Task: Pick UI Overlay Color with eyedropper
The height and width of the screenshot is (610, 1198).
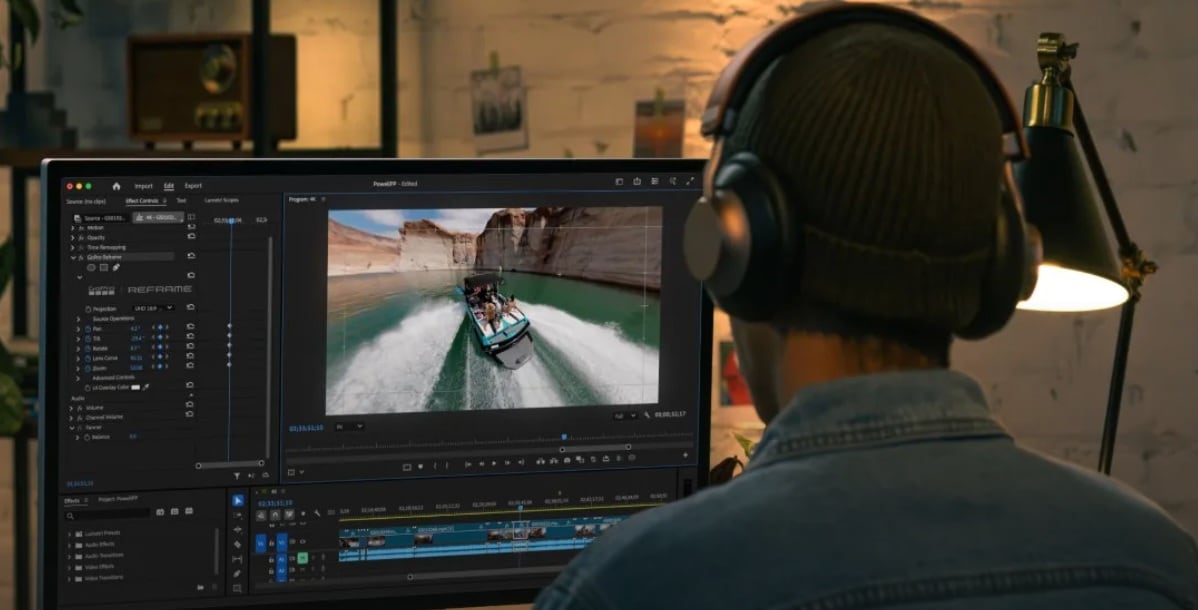Action: point(146,388)
